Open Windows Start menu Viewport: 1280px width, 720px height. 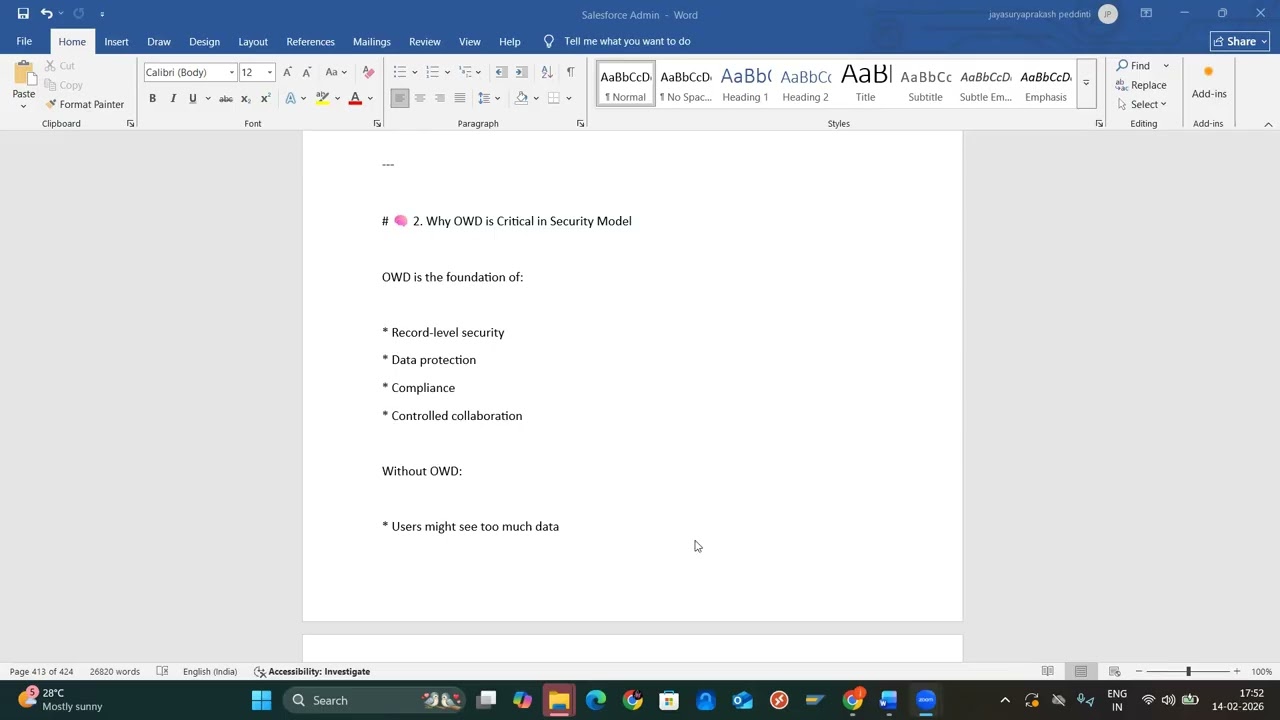click(x=261, y=700)
